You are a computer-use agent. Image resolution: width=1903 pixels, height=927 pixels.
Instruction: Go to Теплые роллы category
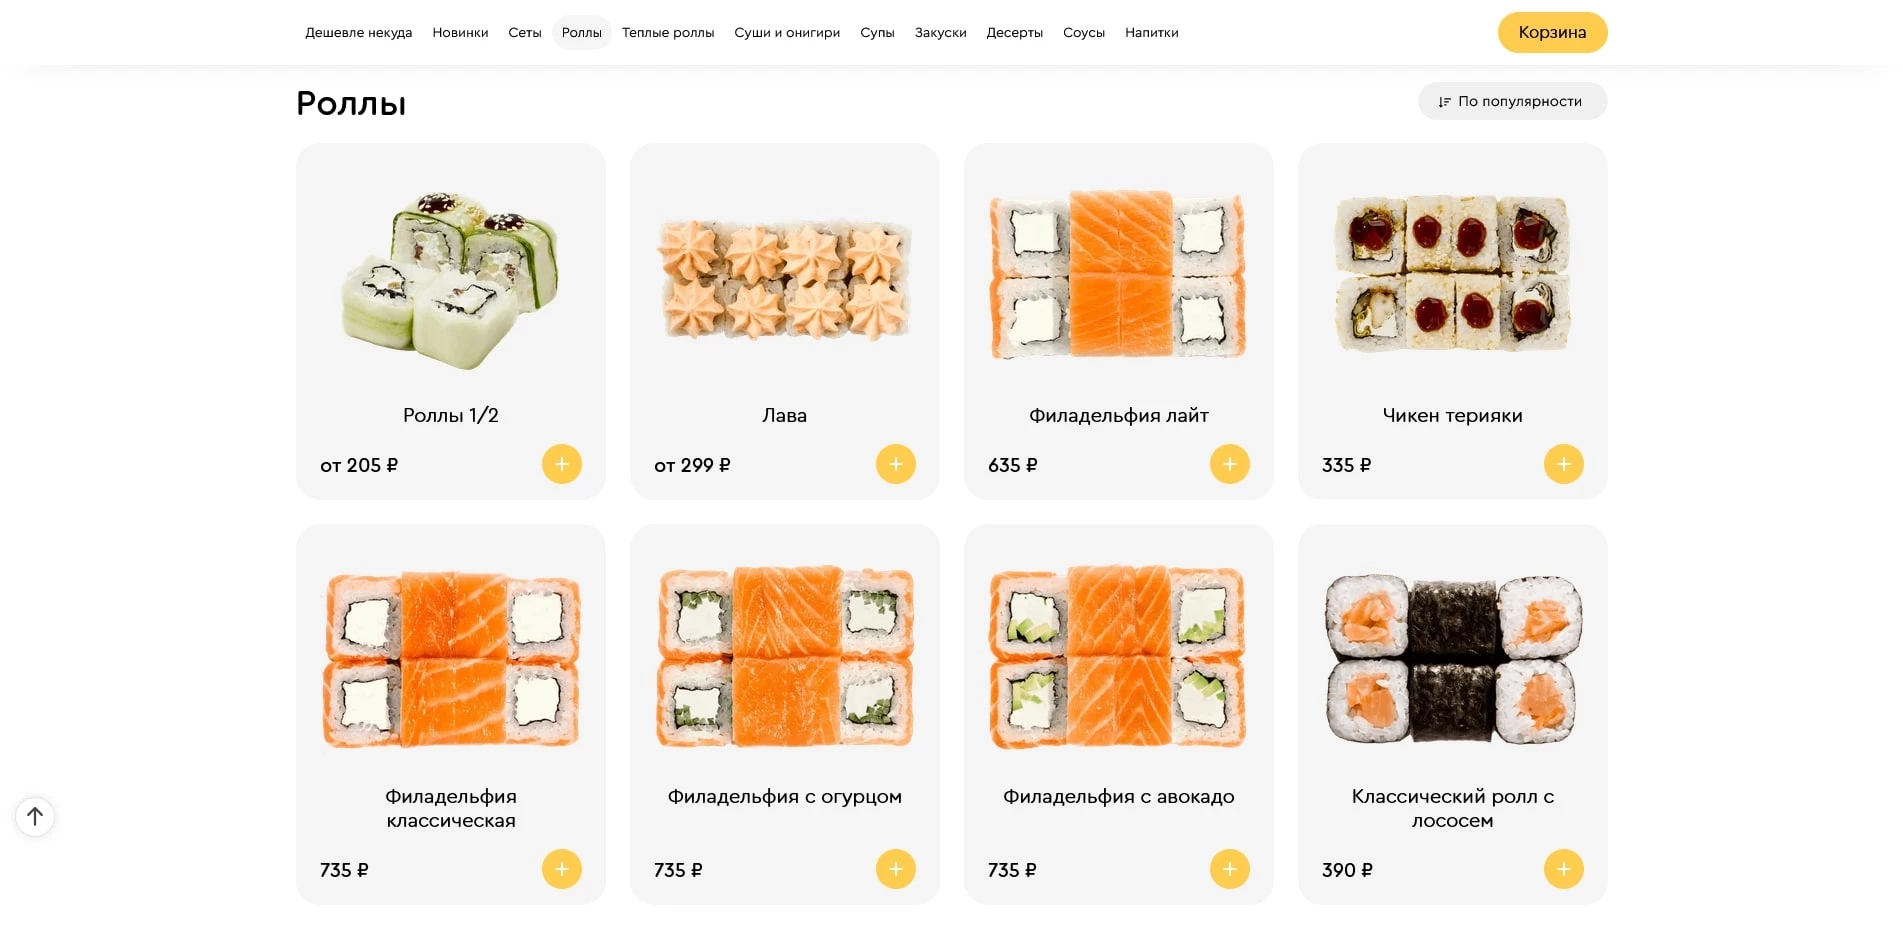pos(668,33)
